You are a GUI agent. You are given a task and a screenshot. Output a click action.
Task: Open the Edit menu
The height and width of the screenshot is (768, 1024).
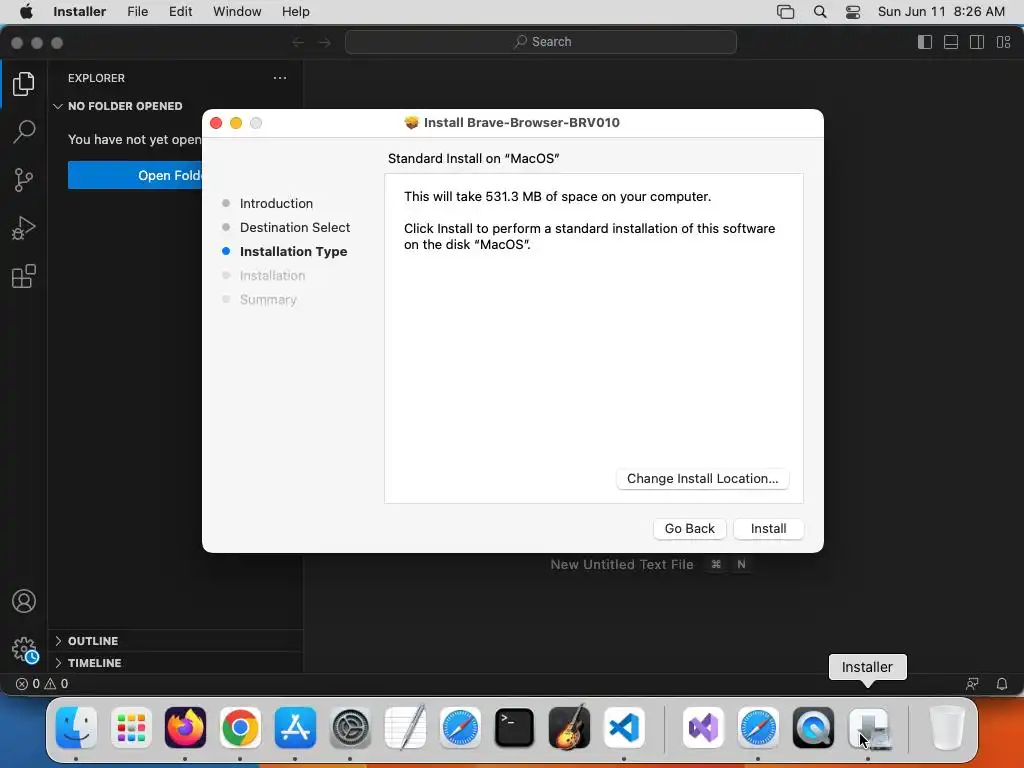point(180,12)
